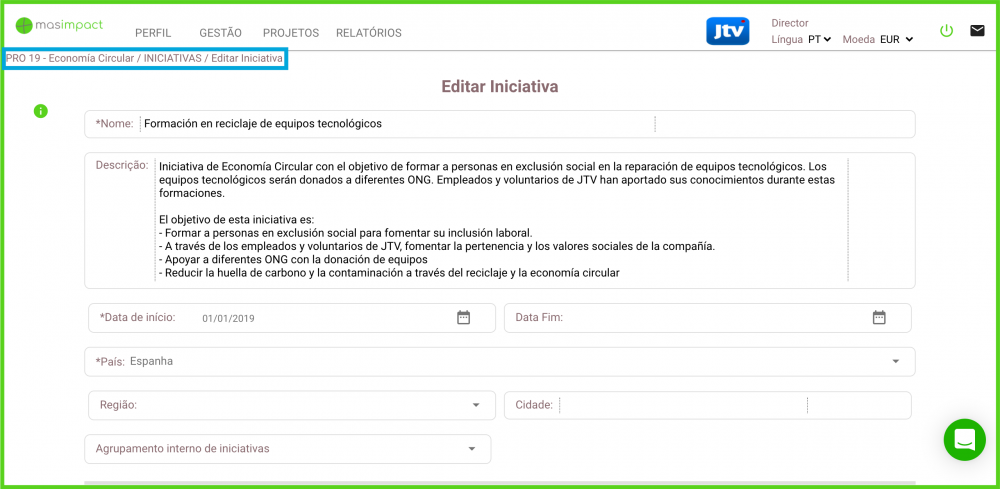Image resolution: width=1000 pixels, height=489 pixels.
Task: Open the mail envelope icon
Action: (x=977, y=31)
